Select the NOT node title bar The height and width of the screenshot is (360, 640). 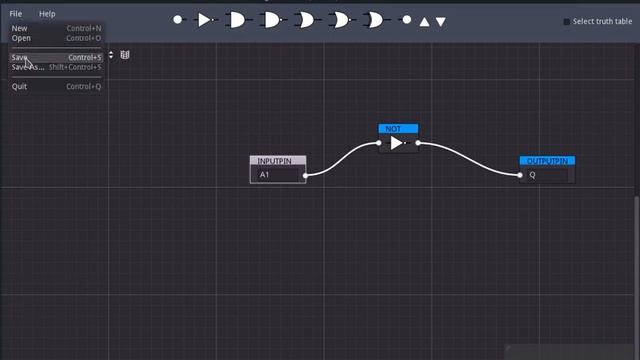point(398,129)
